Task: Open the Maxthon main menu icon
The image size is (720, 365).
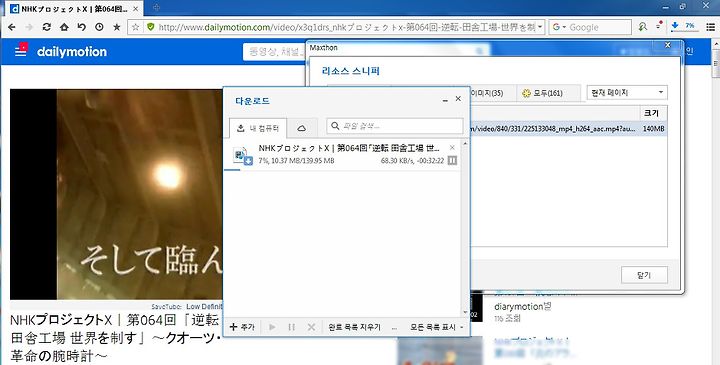Action: point(710,27)
